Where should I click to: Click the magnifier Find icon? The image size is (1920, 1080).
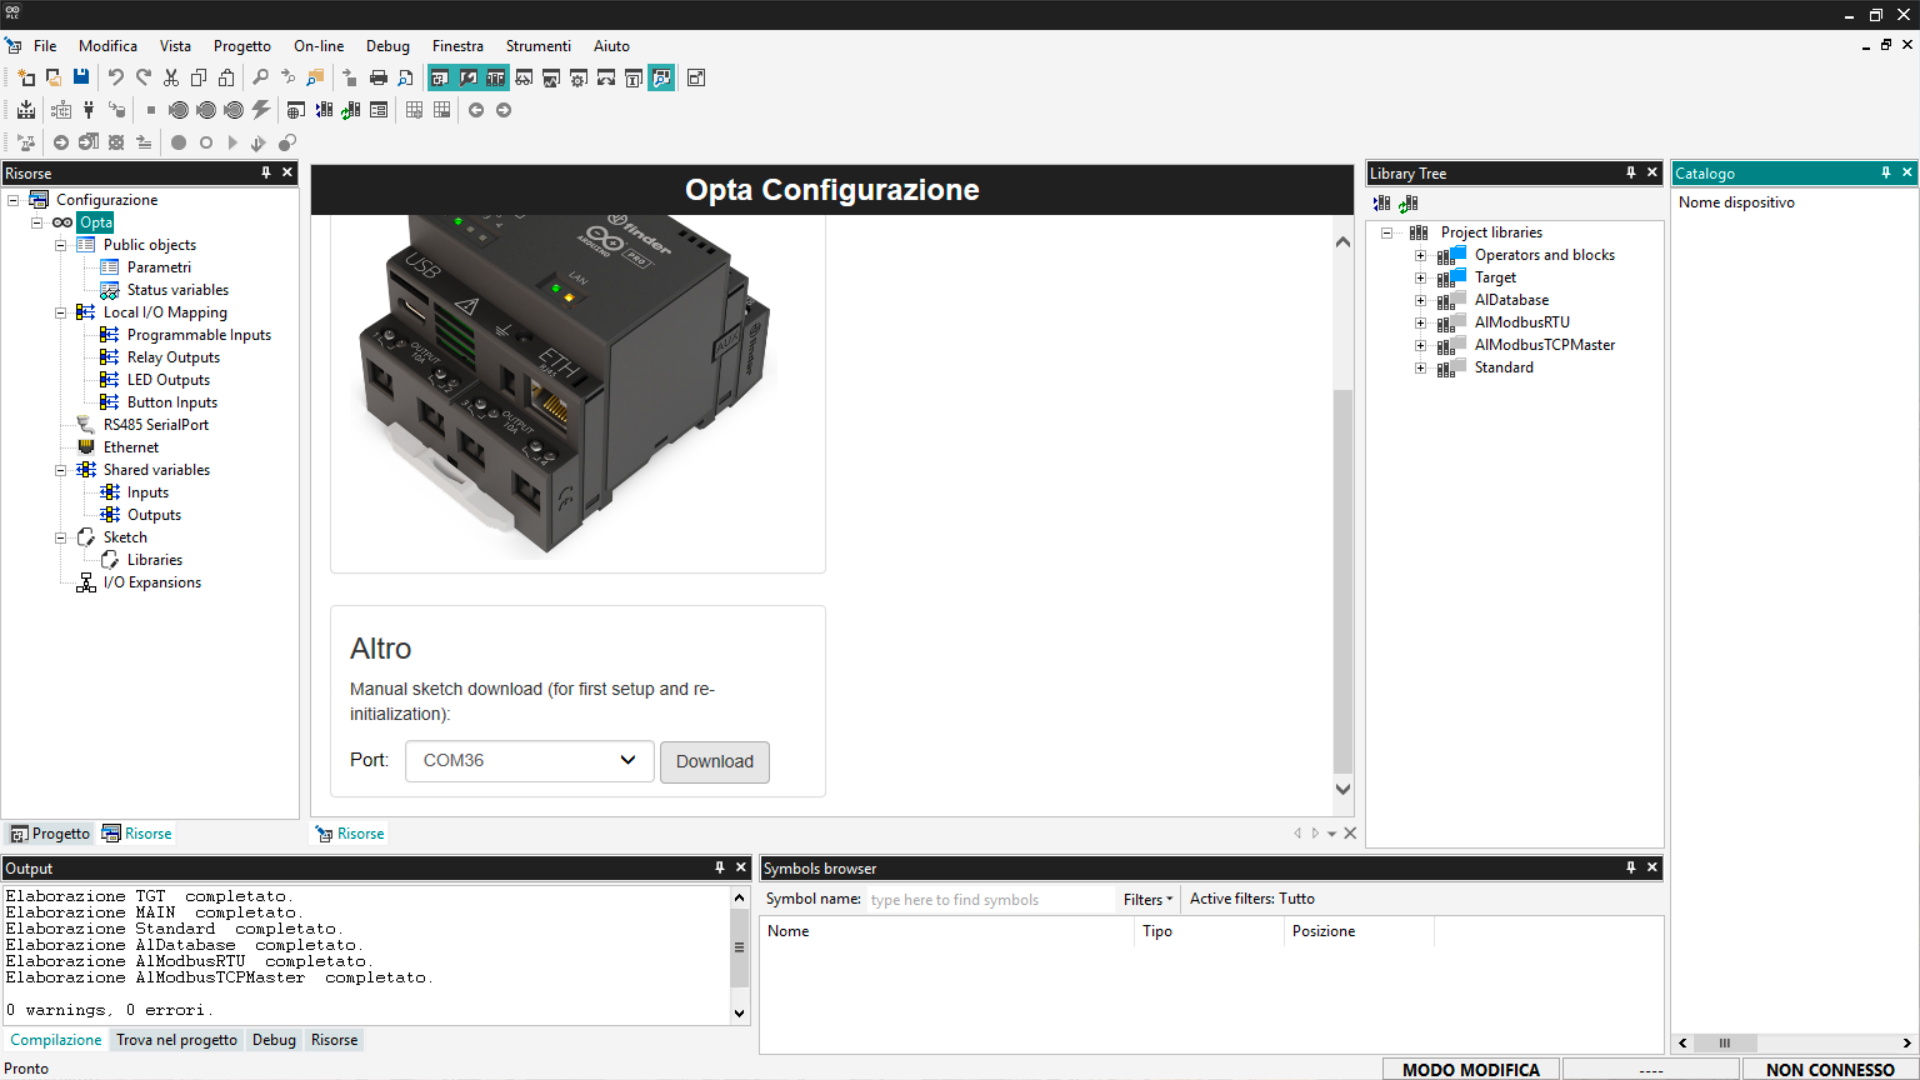pos(260,78)
